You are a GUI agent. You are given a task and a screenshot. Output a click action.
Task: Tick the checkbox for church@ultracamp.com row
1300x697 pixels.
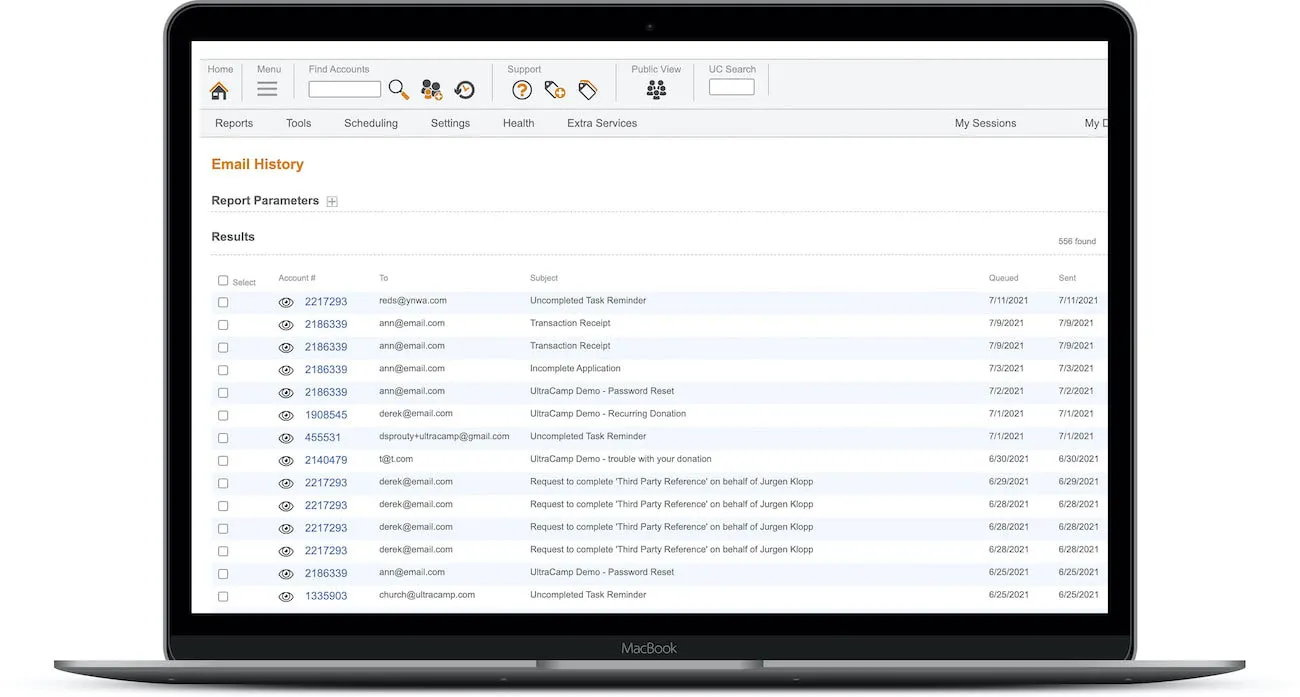(x=223, y=597)
